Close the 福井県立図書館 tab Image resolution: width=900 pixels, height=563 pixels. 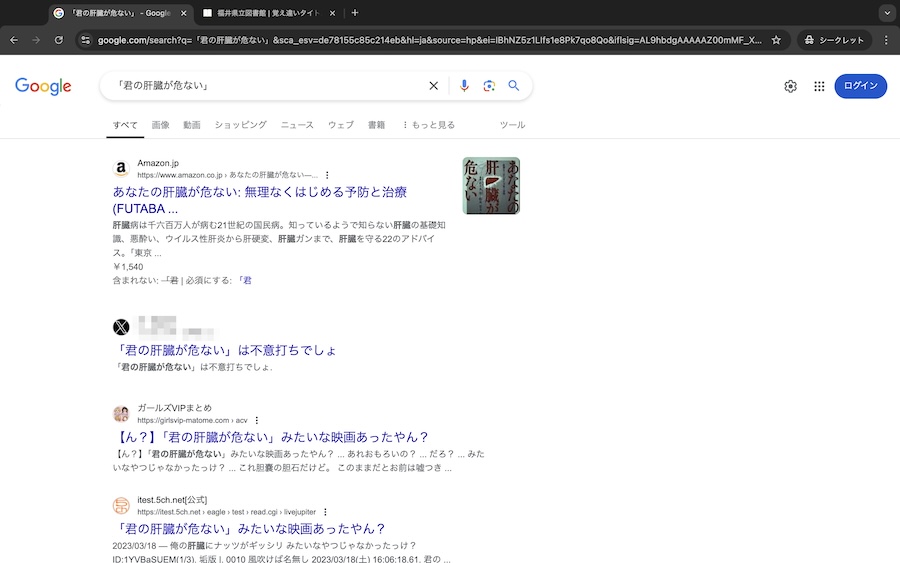point(332,13)
